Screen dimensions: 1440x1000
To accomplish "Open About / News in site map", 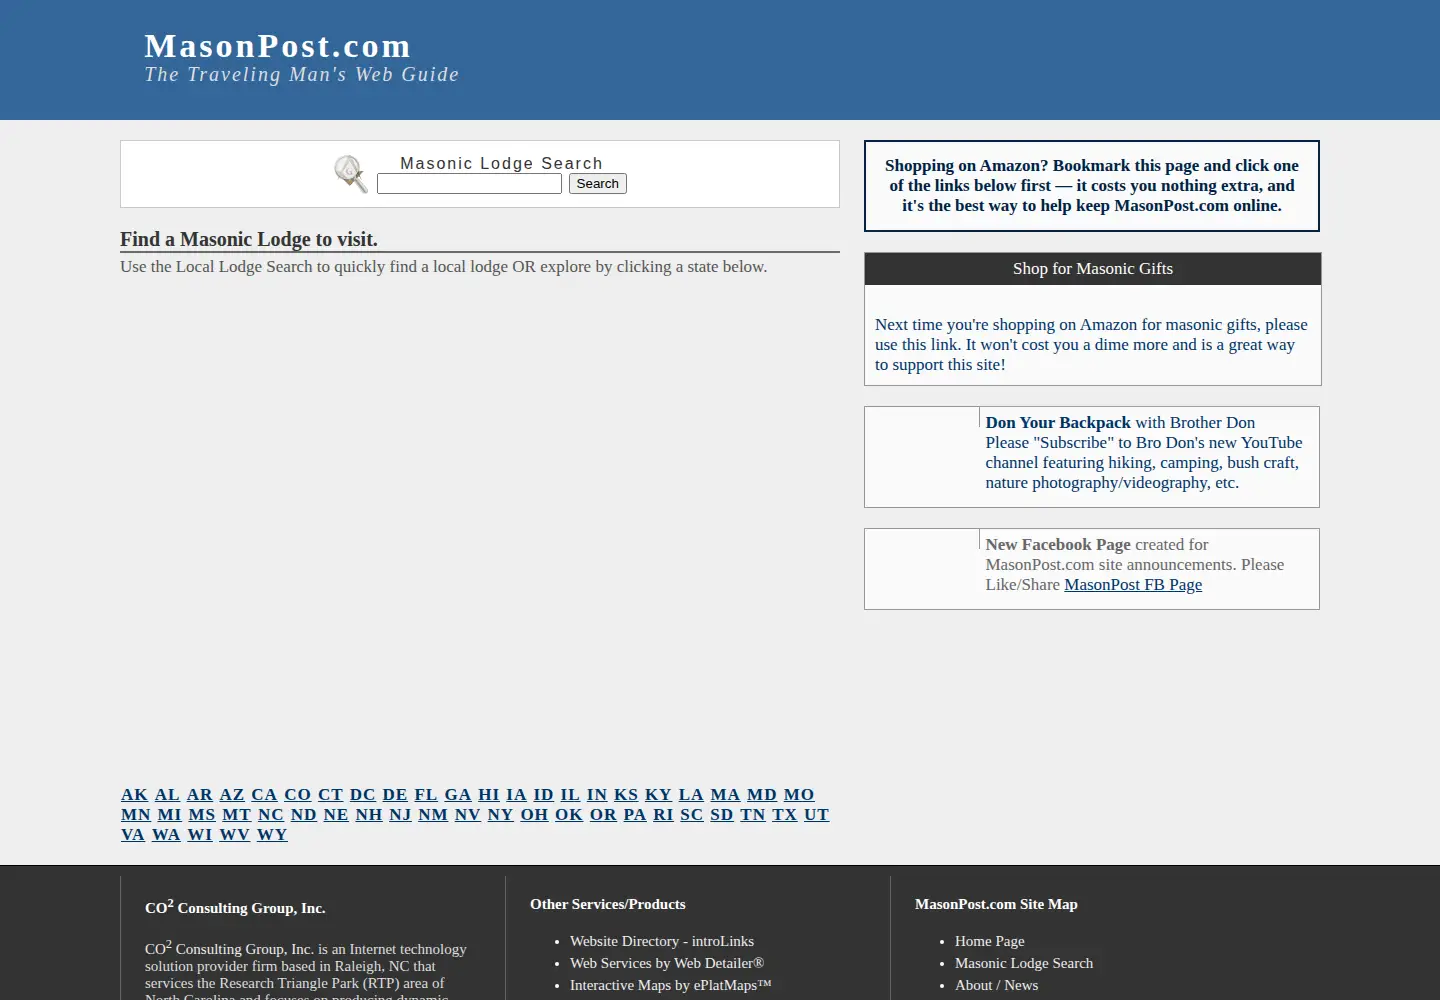I will [x=997, y=985].
